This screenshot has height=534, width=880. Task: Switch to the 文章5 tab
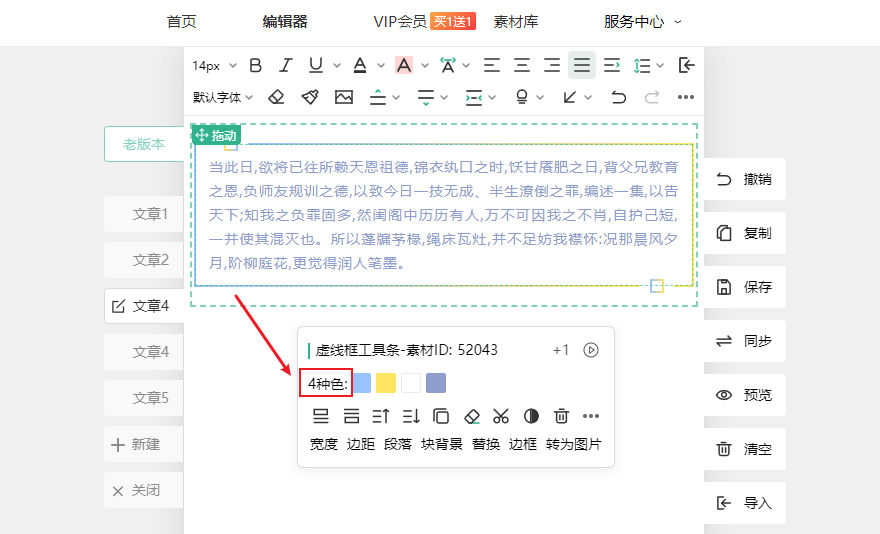pos(144,398)
